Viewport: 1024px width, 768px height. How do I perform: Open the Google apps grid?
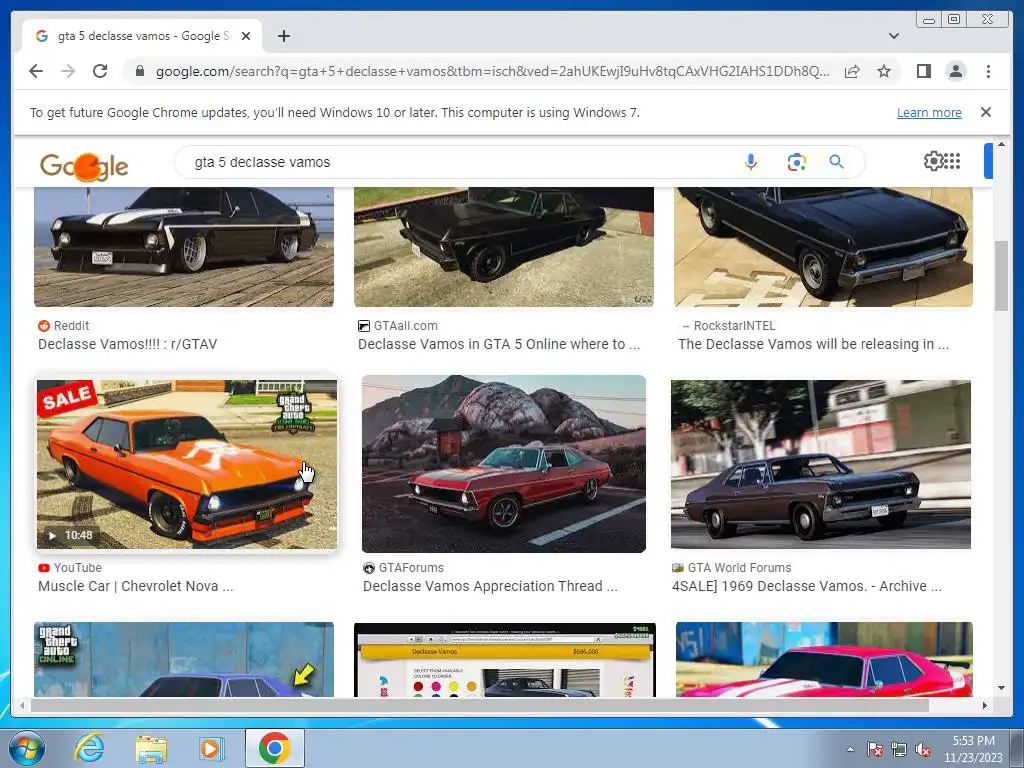pos(953,161)
